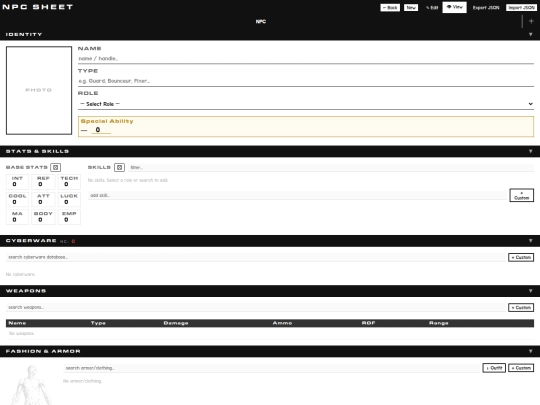This screenshot has height=405, width=540.
Task: Open the Select Role dropdown
Action: (x=306, y=104)
